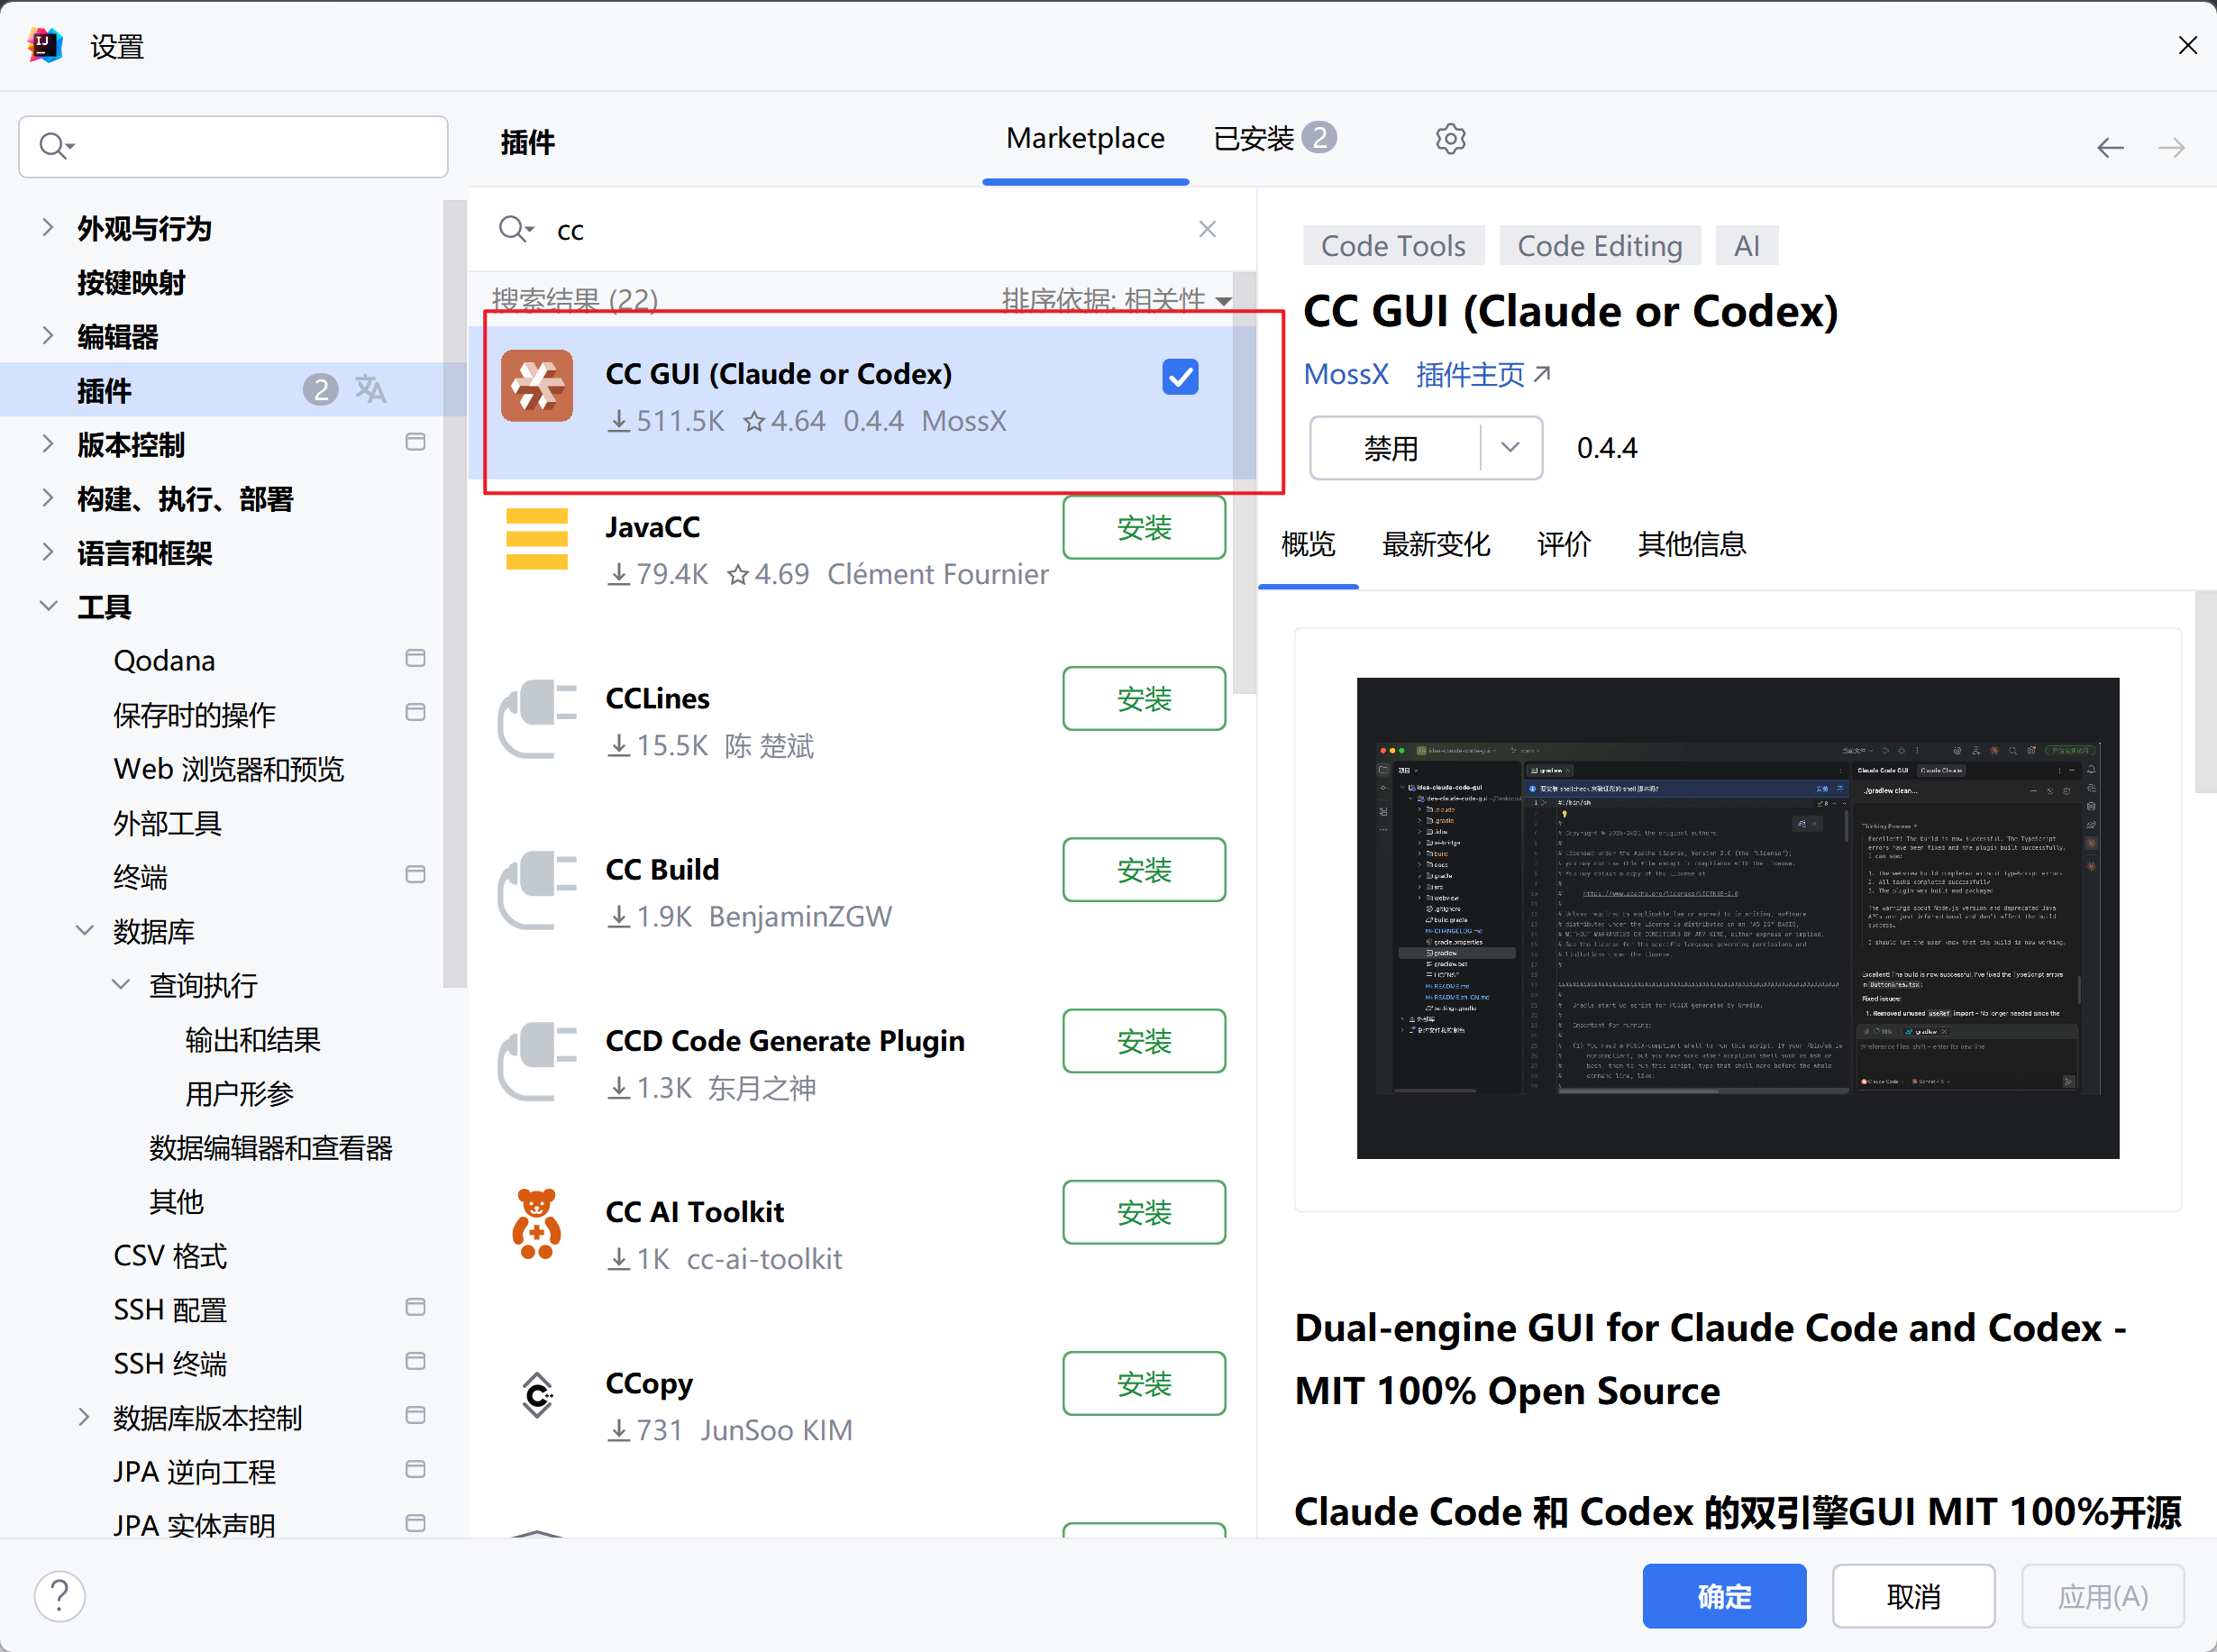
Task: Go forward with the right arrow
Action: 2171,148
